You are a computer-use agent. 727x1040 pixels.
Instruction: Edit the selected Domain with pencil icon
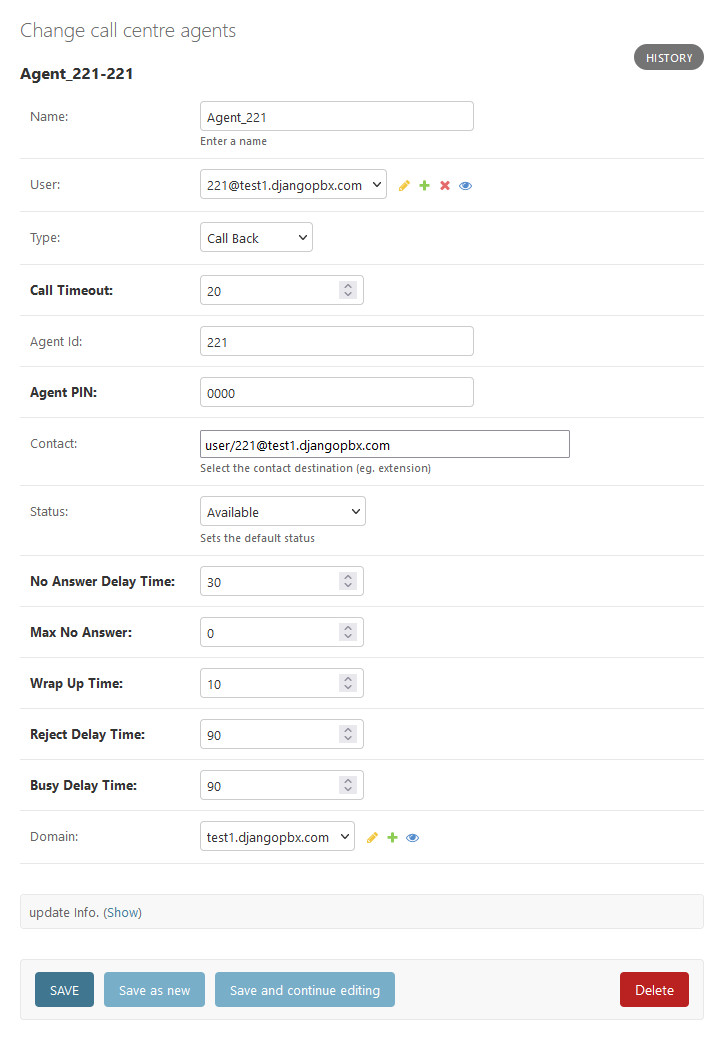(x=372, y=838)
